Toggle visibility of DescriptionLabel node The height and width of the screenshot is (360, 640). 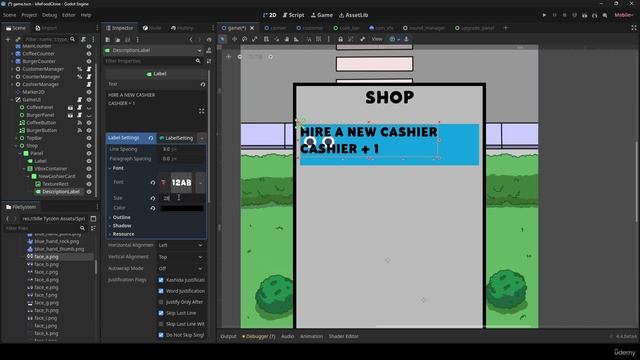point(89,191)
